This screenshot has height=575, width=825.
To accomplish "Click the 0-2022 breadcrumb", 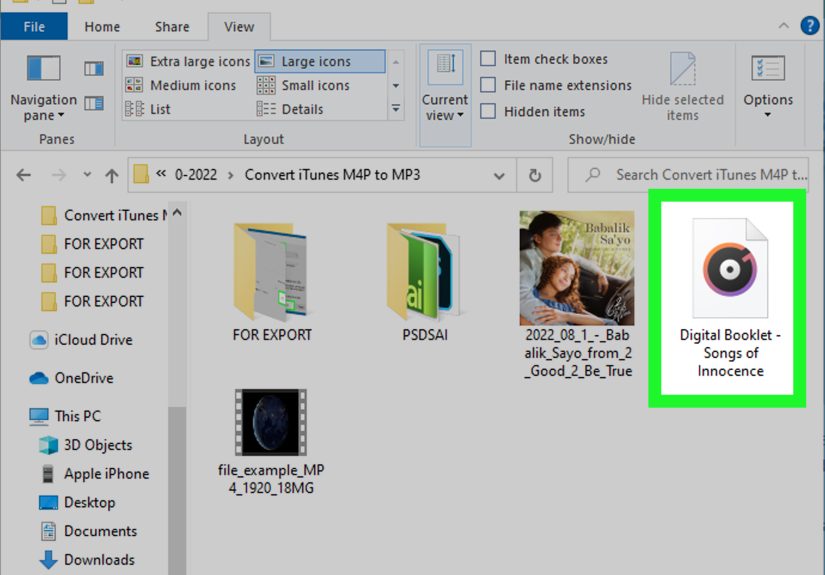I will point(195,175).
